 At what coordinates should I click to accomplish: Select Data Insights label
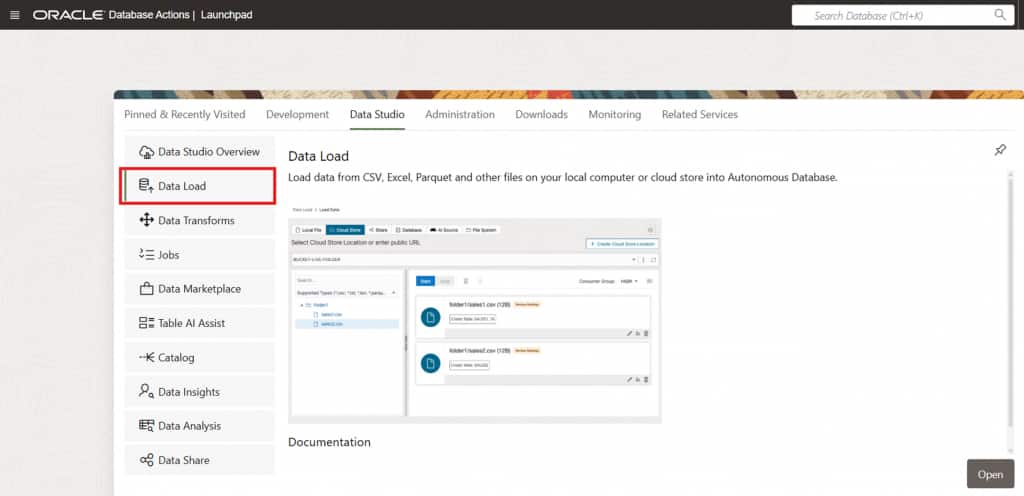pos(189,392)
